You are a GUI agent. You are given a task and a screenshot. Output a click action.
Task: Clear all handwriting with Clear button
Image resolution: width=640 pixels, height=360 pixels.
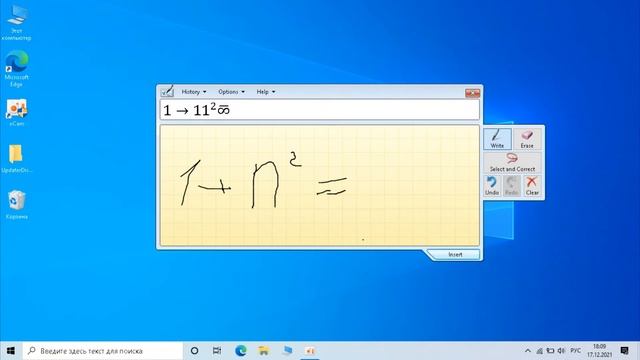coord(532,185)
